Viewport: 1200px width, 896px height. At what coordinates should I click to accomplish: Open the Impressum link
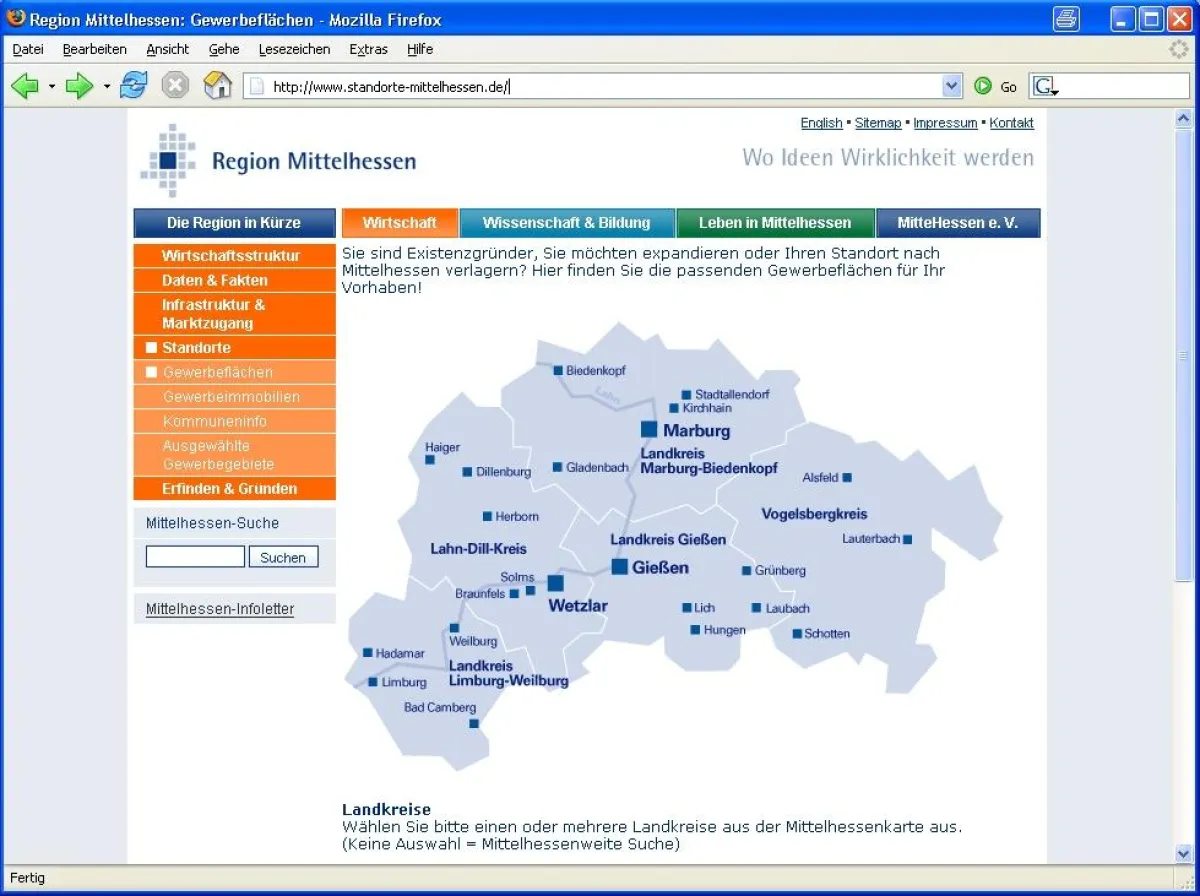(x=945, y=122)
